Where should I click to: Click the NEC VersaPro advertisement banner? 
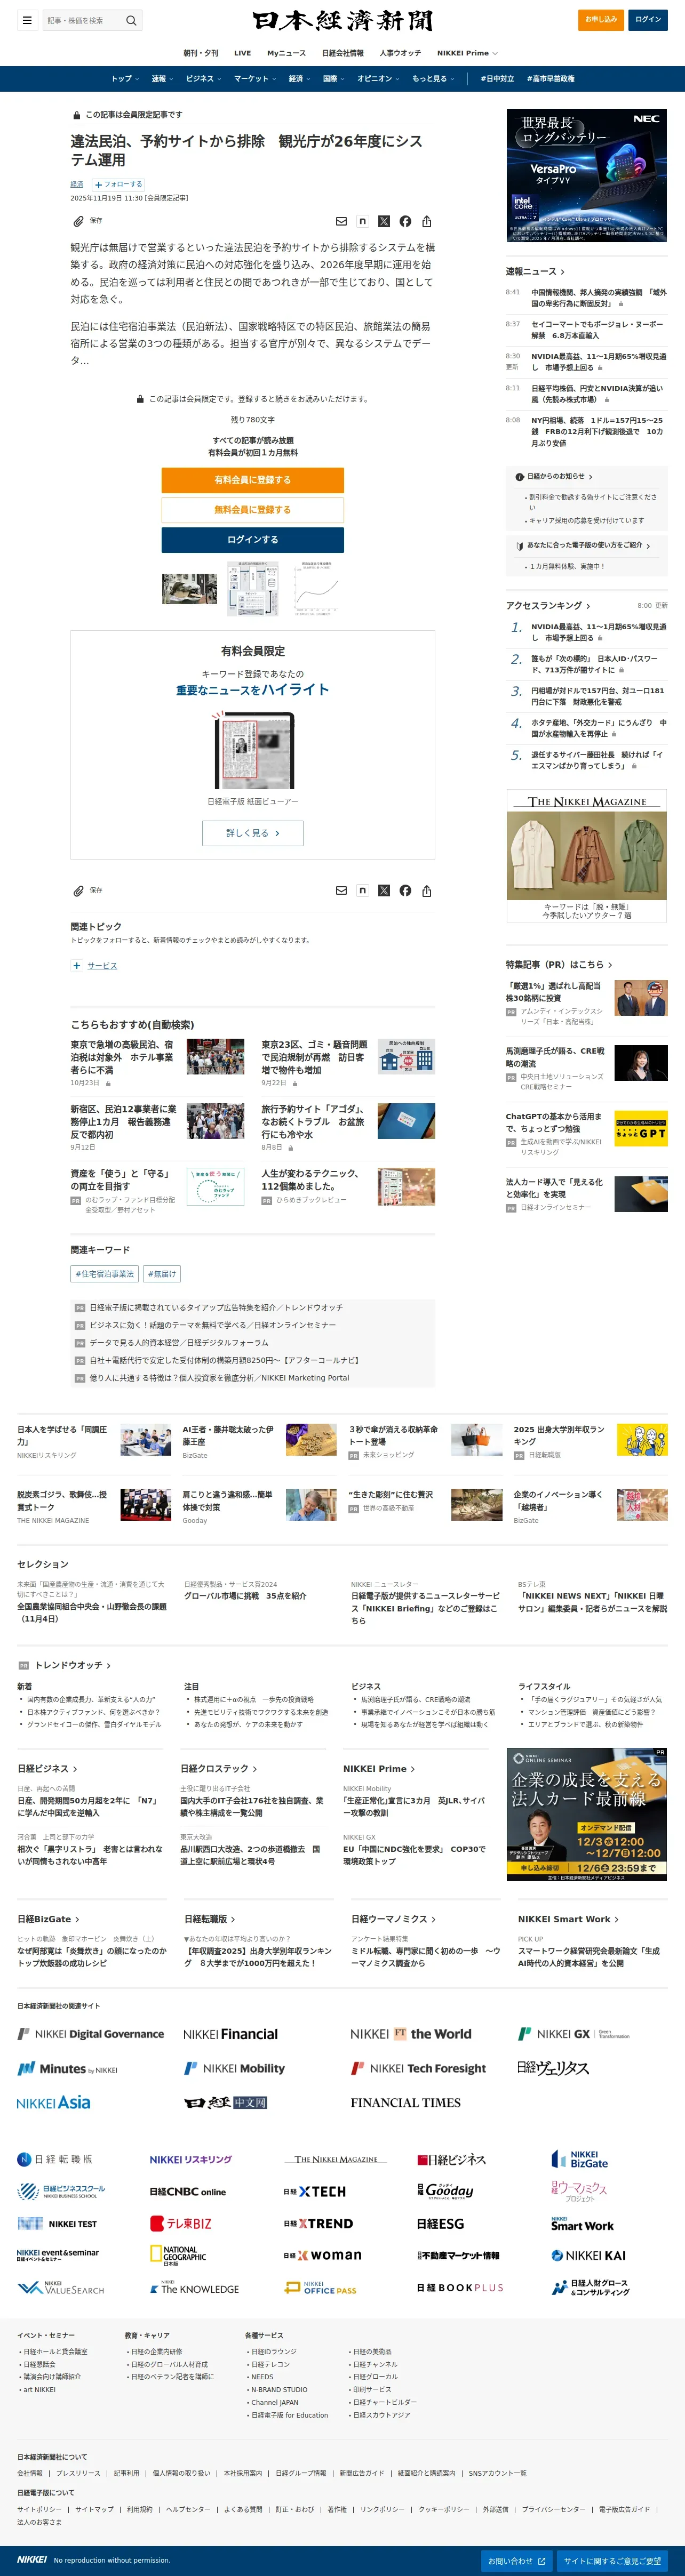(x=586, y=176)
